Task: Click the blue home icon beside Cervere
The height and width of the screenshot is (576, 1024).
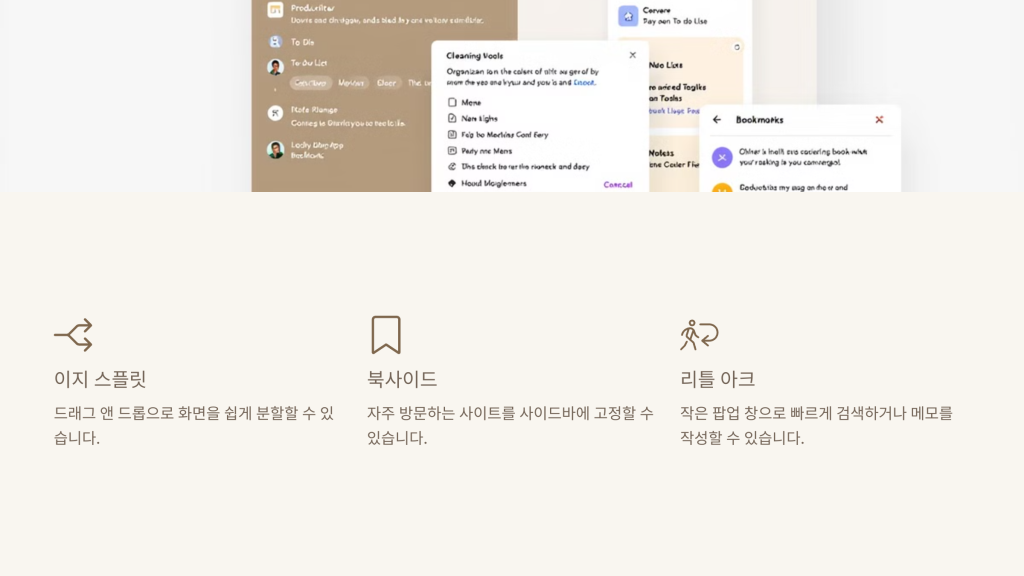Action: pyautogui.click(x=628, y=16)
